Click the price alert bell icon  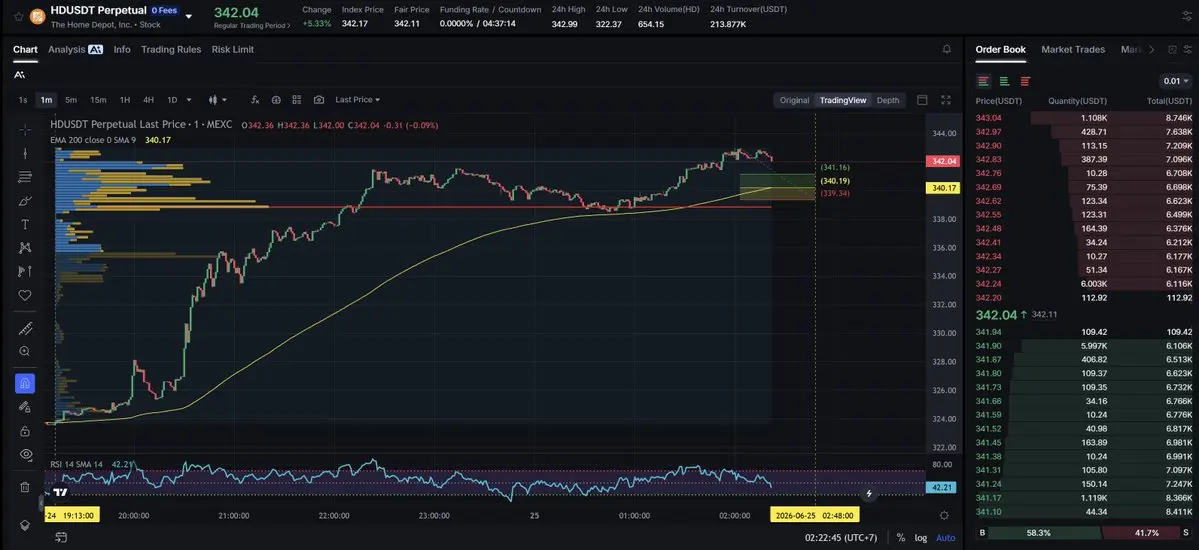click(947, 49)
